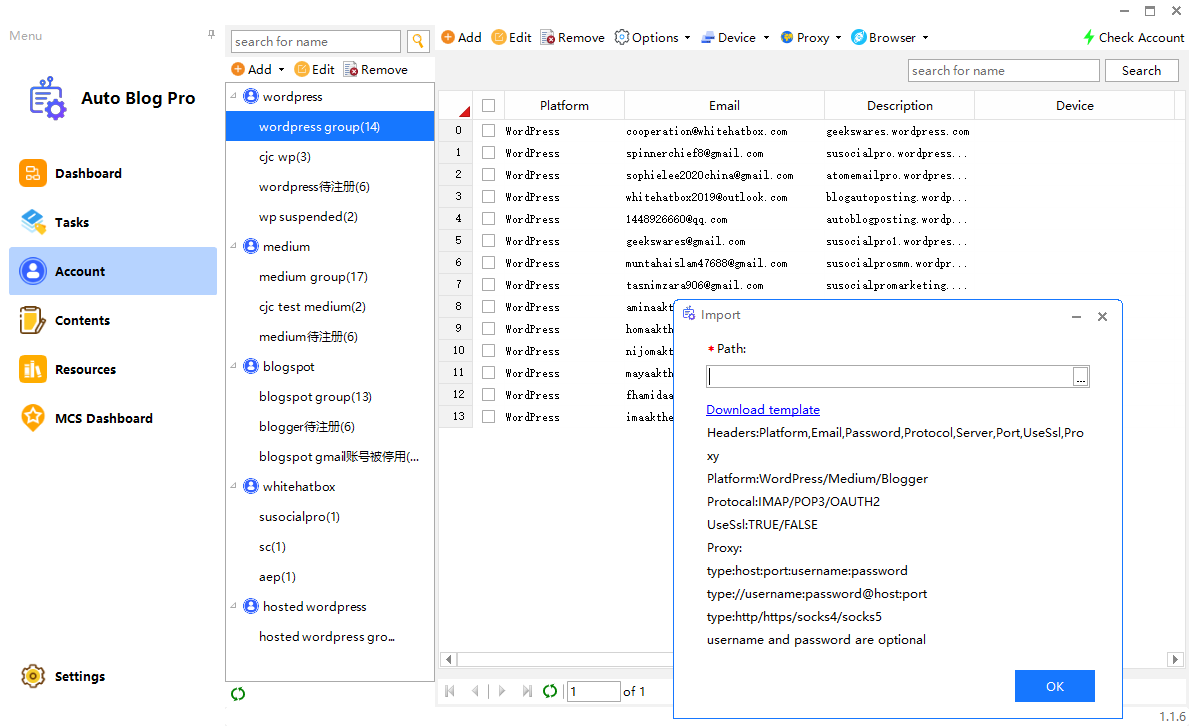Open the cjc wp(3) group

285,156
